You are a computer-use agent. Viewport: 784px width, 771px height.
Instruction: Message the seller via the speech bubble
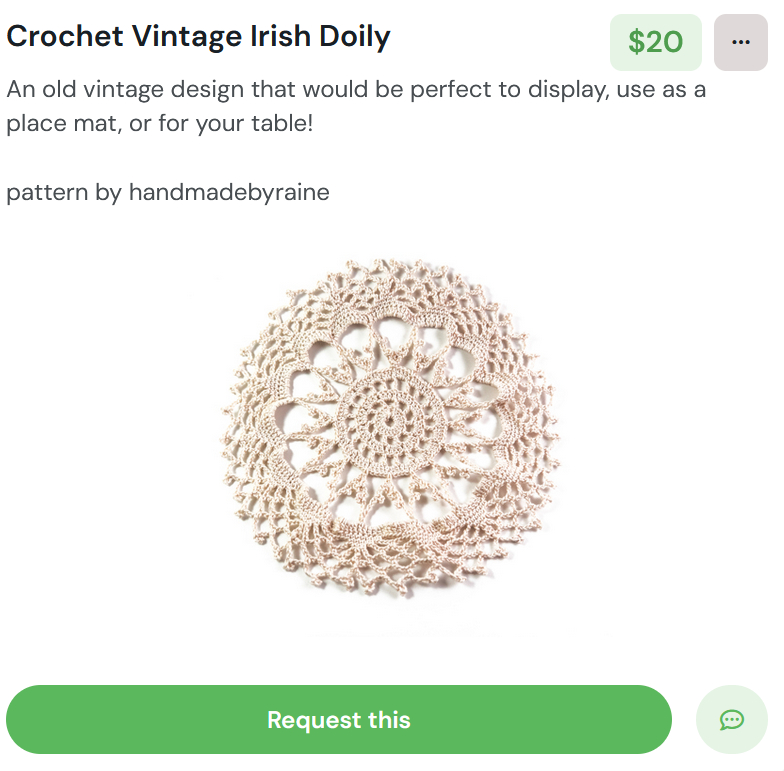click(731, 719)
